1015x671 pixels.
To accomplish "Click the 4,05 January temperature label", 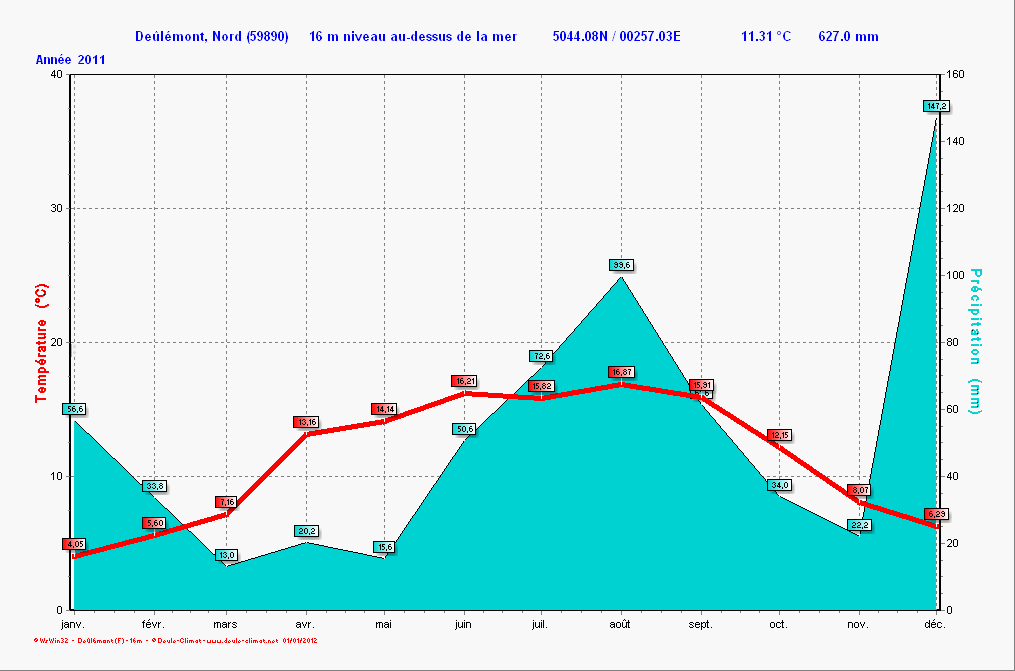I will point(74,544).
